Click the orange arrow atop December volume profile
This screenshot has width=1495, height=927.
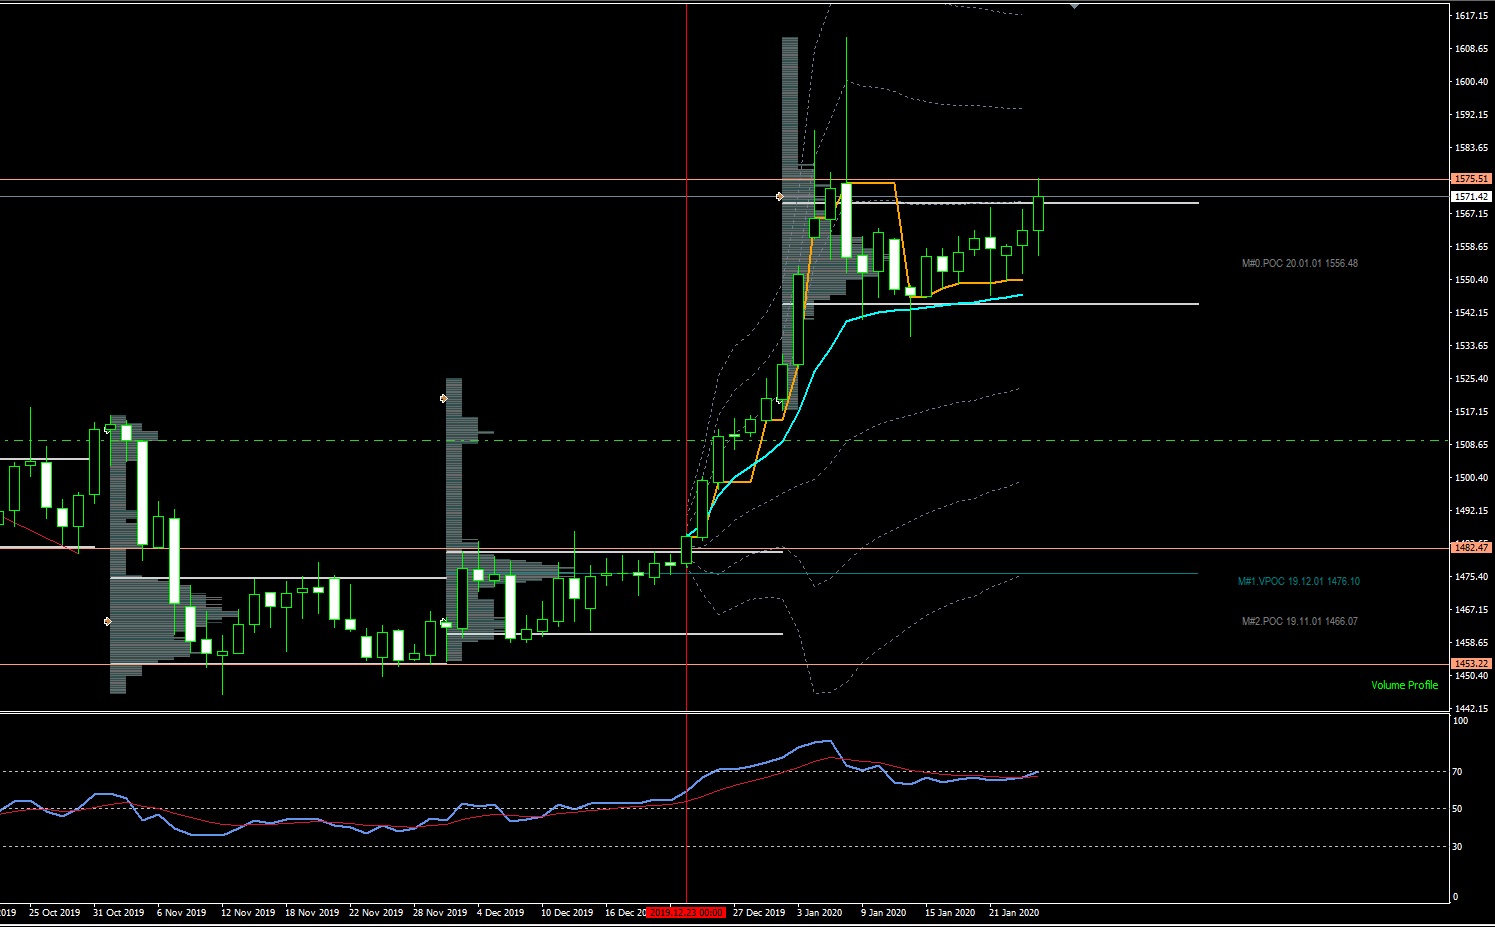tap(444, 398)
